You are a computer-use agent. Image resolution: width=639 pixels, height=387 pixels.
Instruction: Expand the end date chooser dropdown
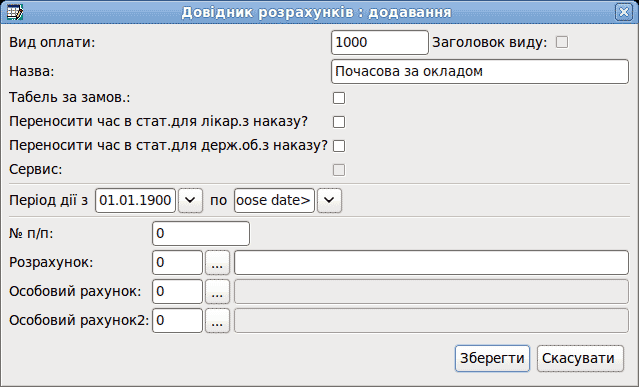click(329, 200)
